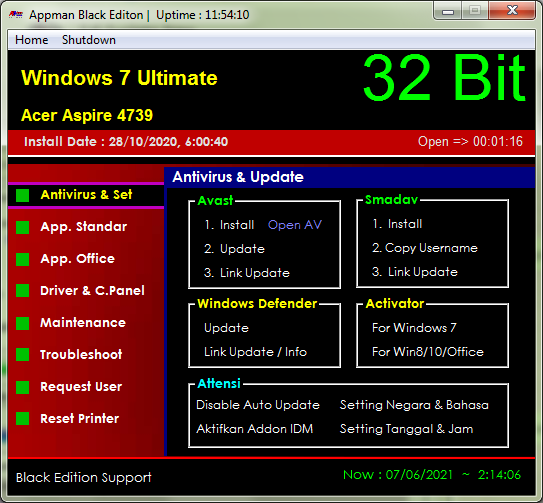Viewport: 543px width, 503px height.
Task: Select Antivirus & Set sidebar item
Action: (86, 194)
